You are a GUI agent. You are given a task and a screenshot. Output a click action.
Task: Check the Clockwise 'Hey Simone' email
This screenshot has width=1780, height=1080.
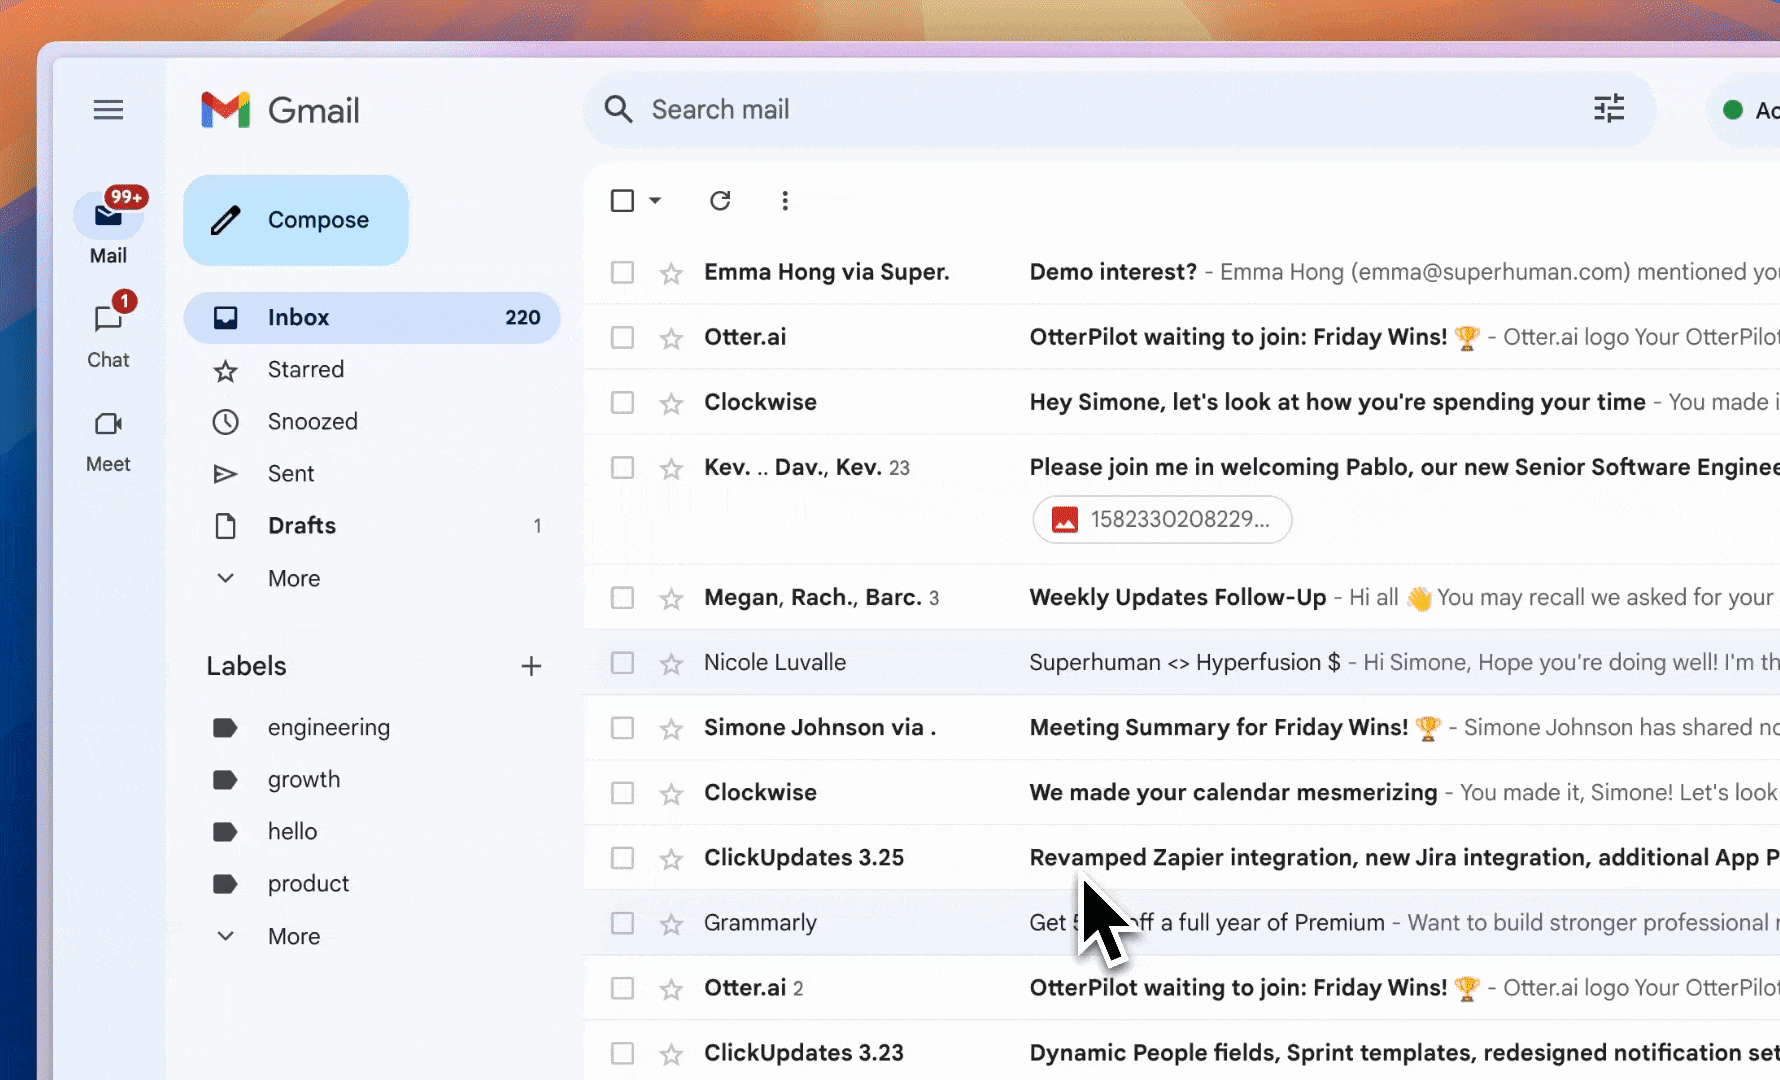622,402
